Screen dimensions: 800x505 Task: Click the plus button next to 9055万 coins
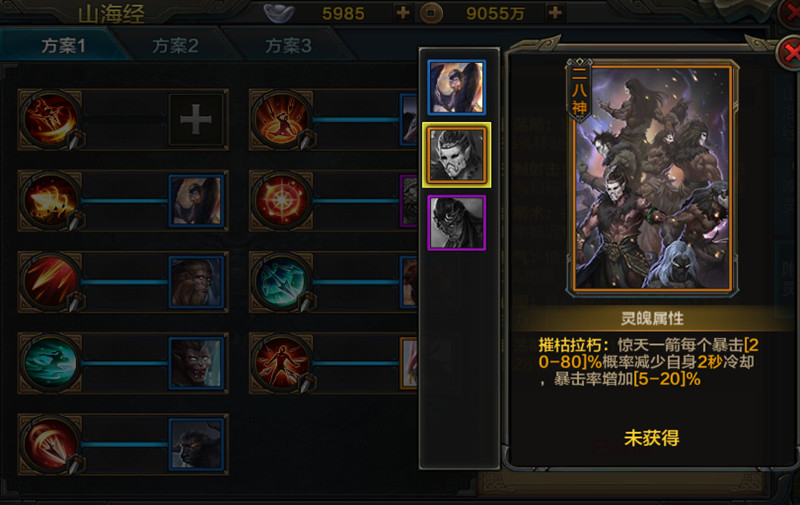coord(555,12)
